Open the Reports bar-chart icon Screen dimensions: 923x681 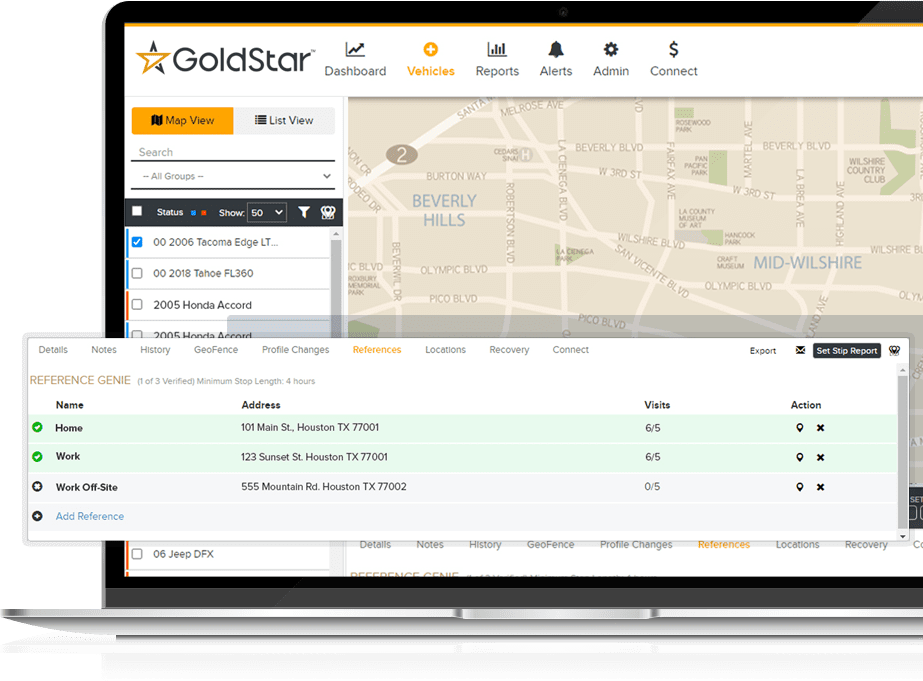[x=497, y=49]
